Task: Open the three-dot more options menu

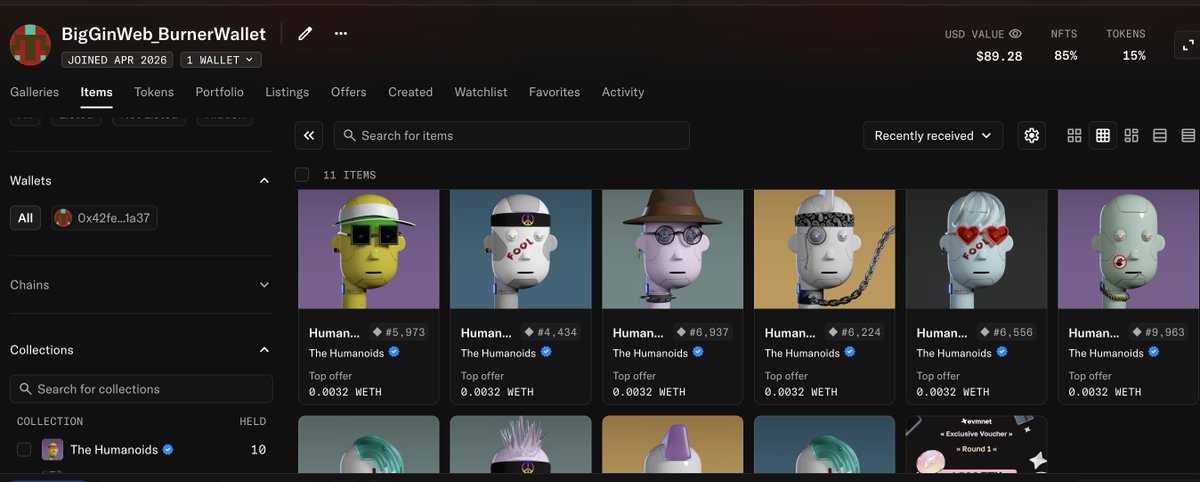Action: coord(341,33)
